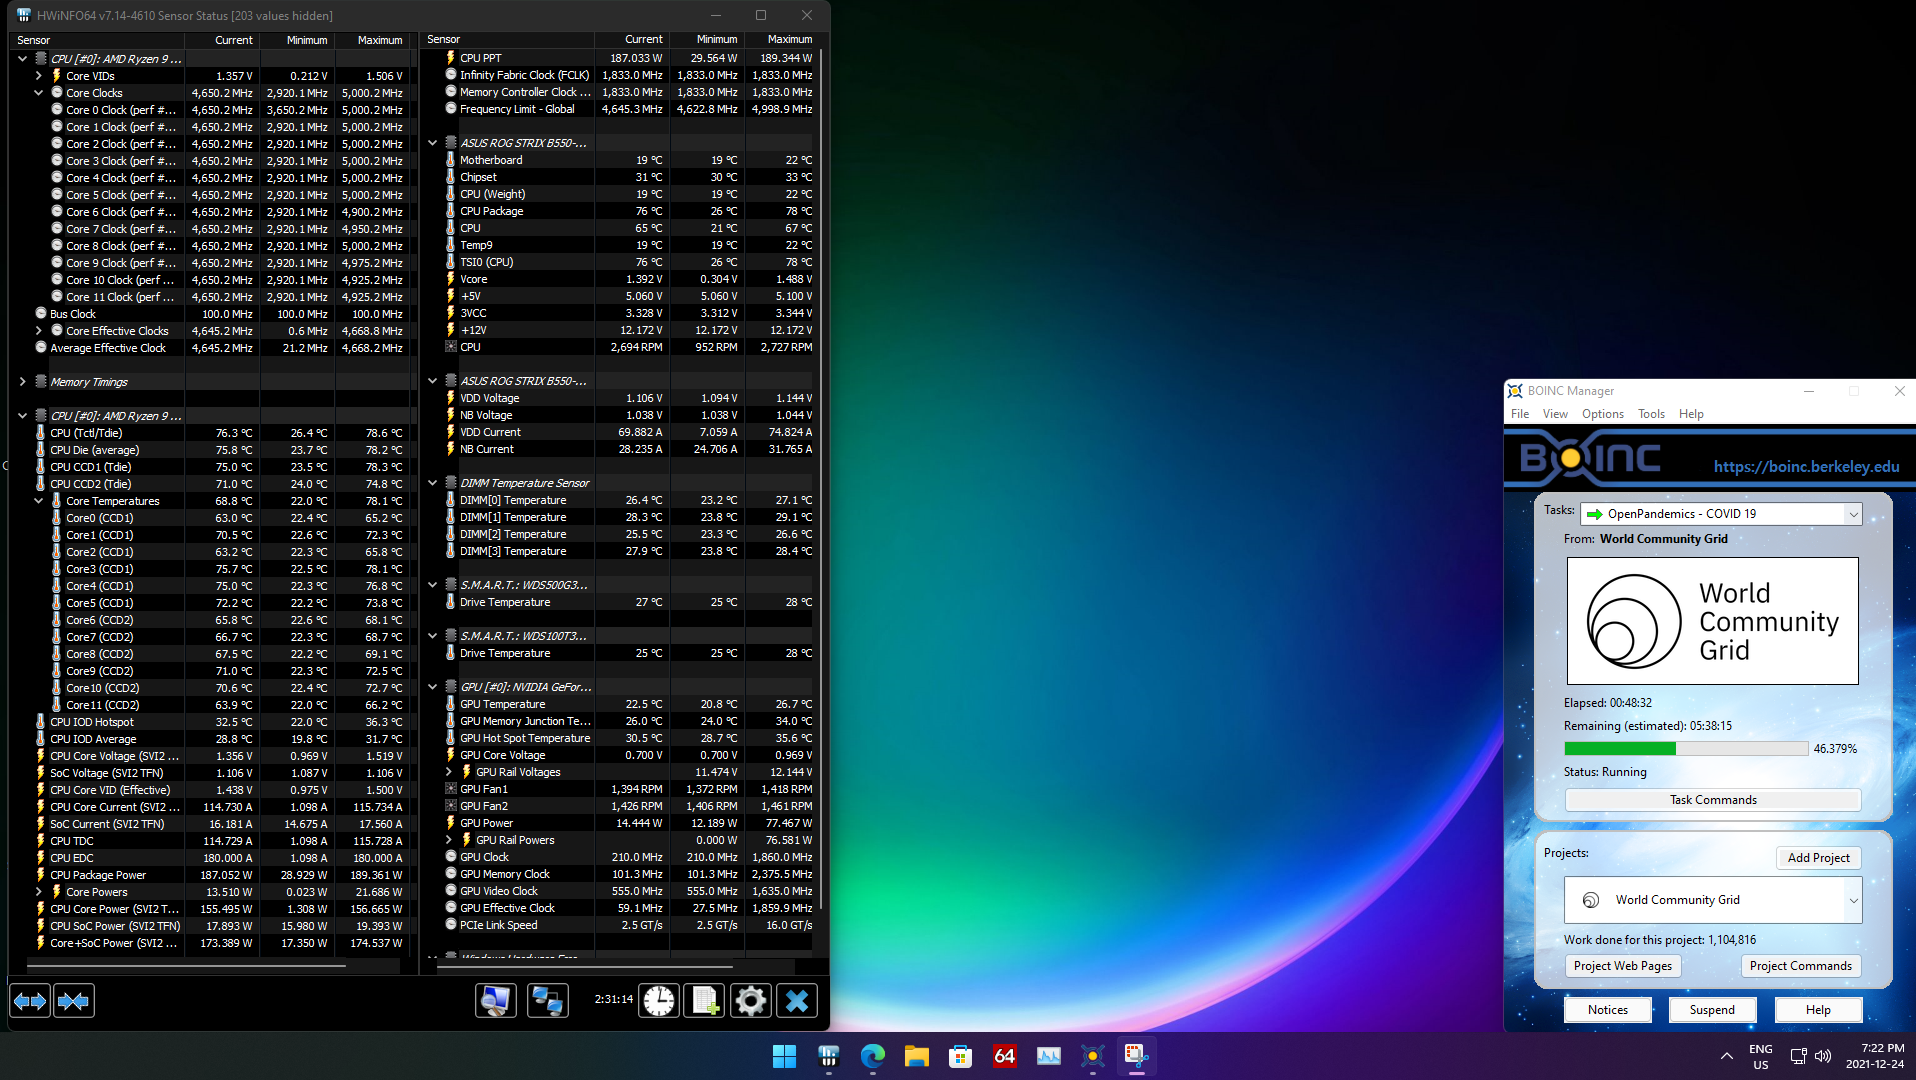
Task: Click the CPU fan icon on the 2,694 RPM row
Action: [451, 347]
